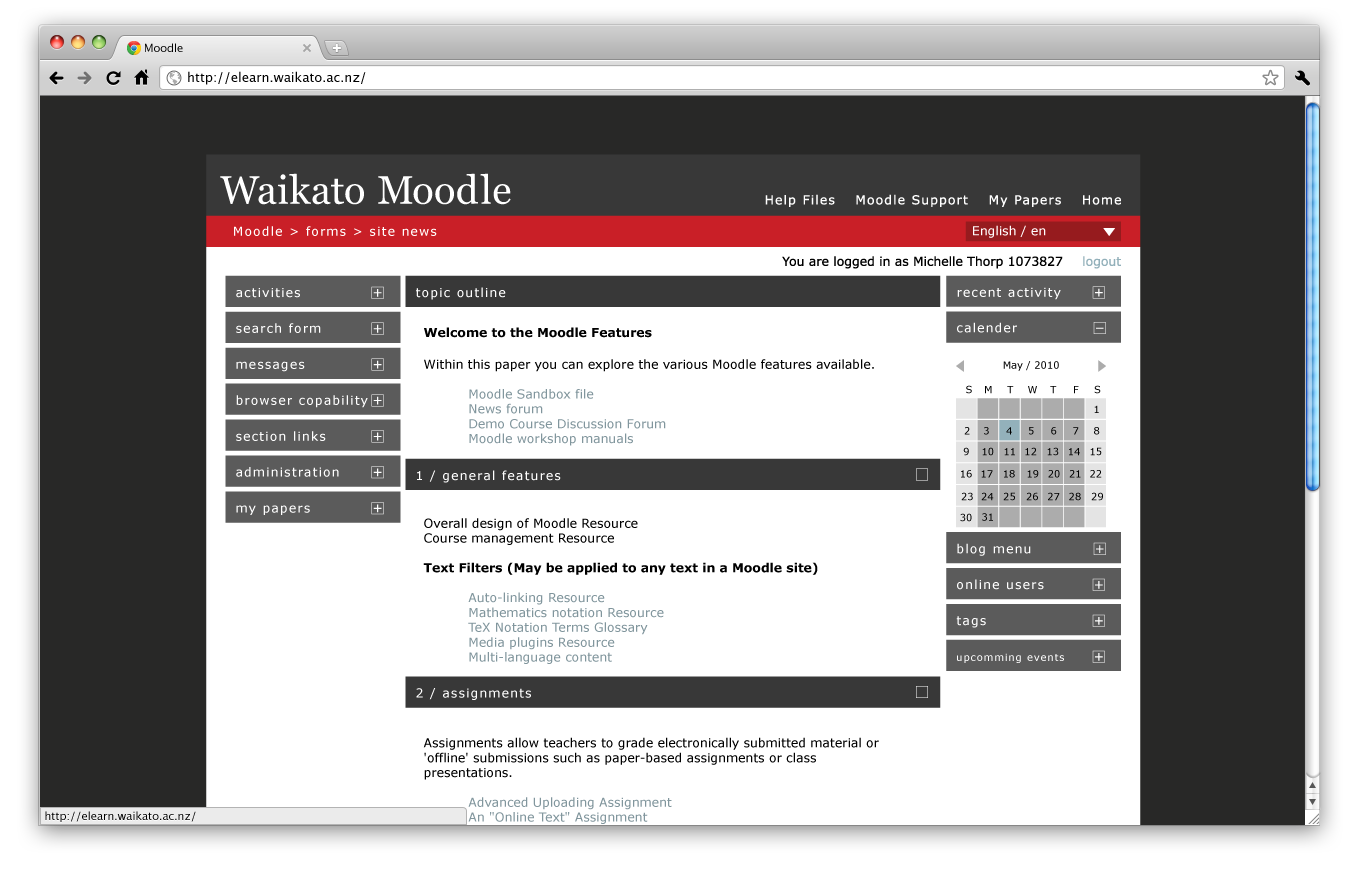Click the browser forward arrow
The height and width of the screenshot is (880, 1360).
85,78
